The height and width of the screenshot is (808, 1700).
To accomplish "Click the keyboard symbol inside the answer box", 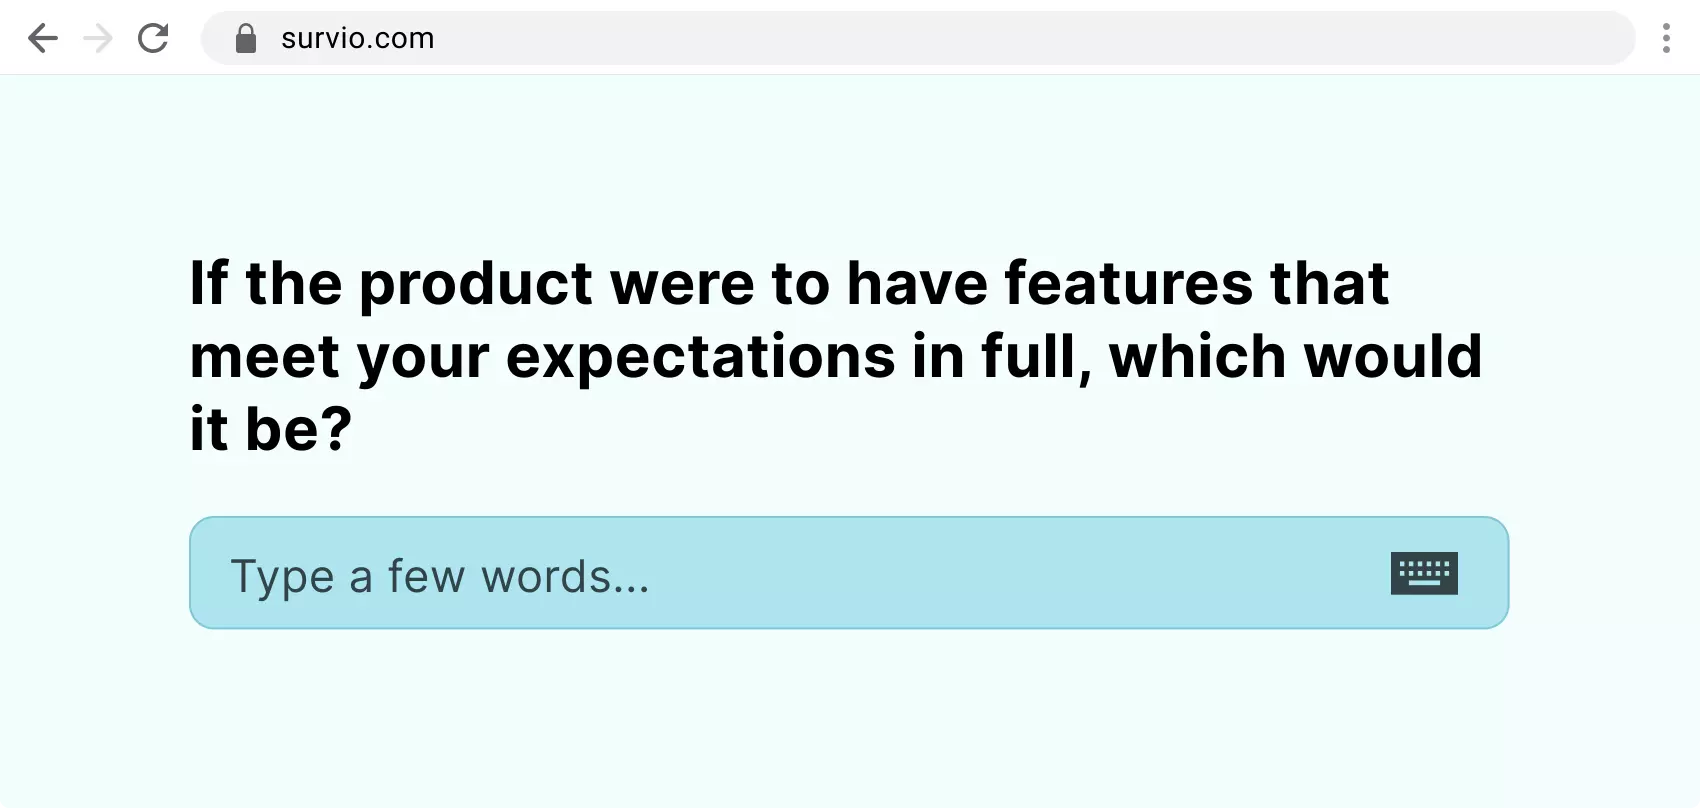I will [1424, 572].
